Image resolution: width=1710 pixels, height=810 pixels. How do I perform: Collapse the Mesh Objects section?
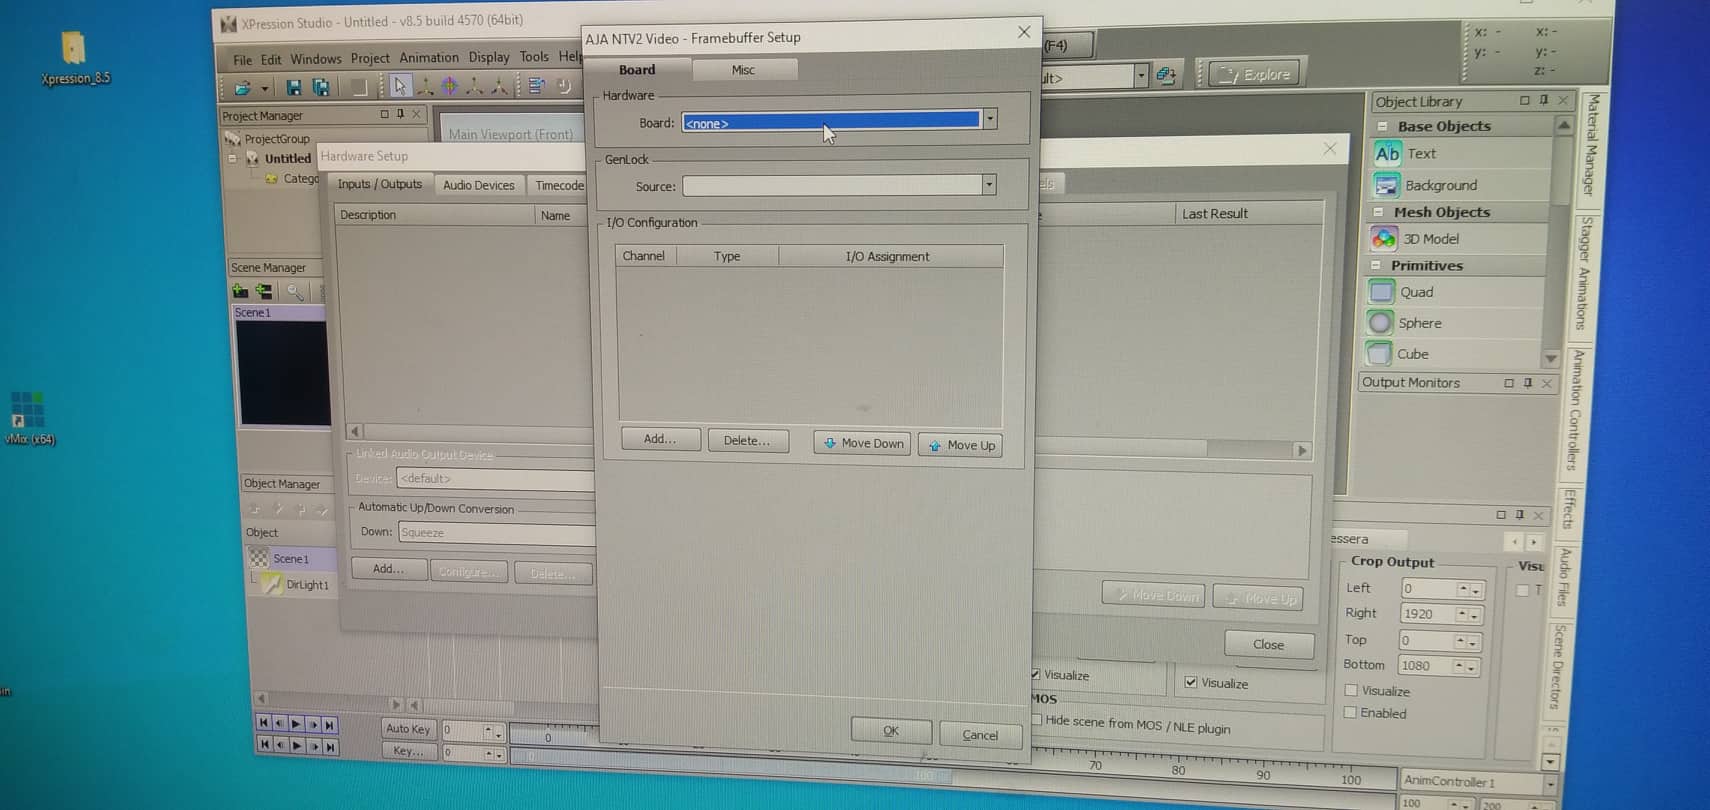coord(1379,212)
